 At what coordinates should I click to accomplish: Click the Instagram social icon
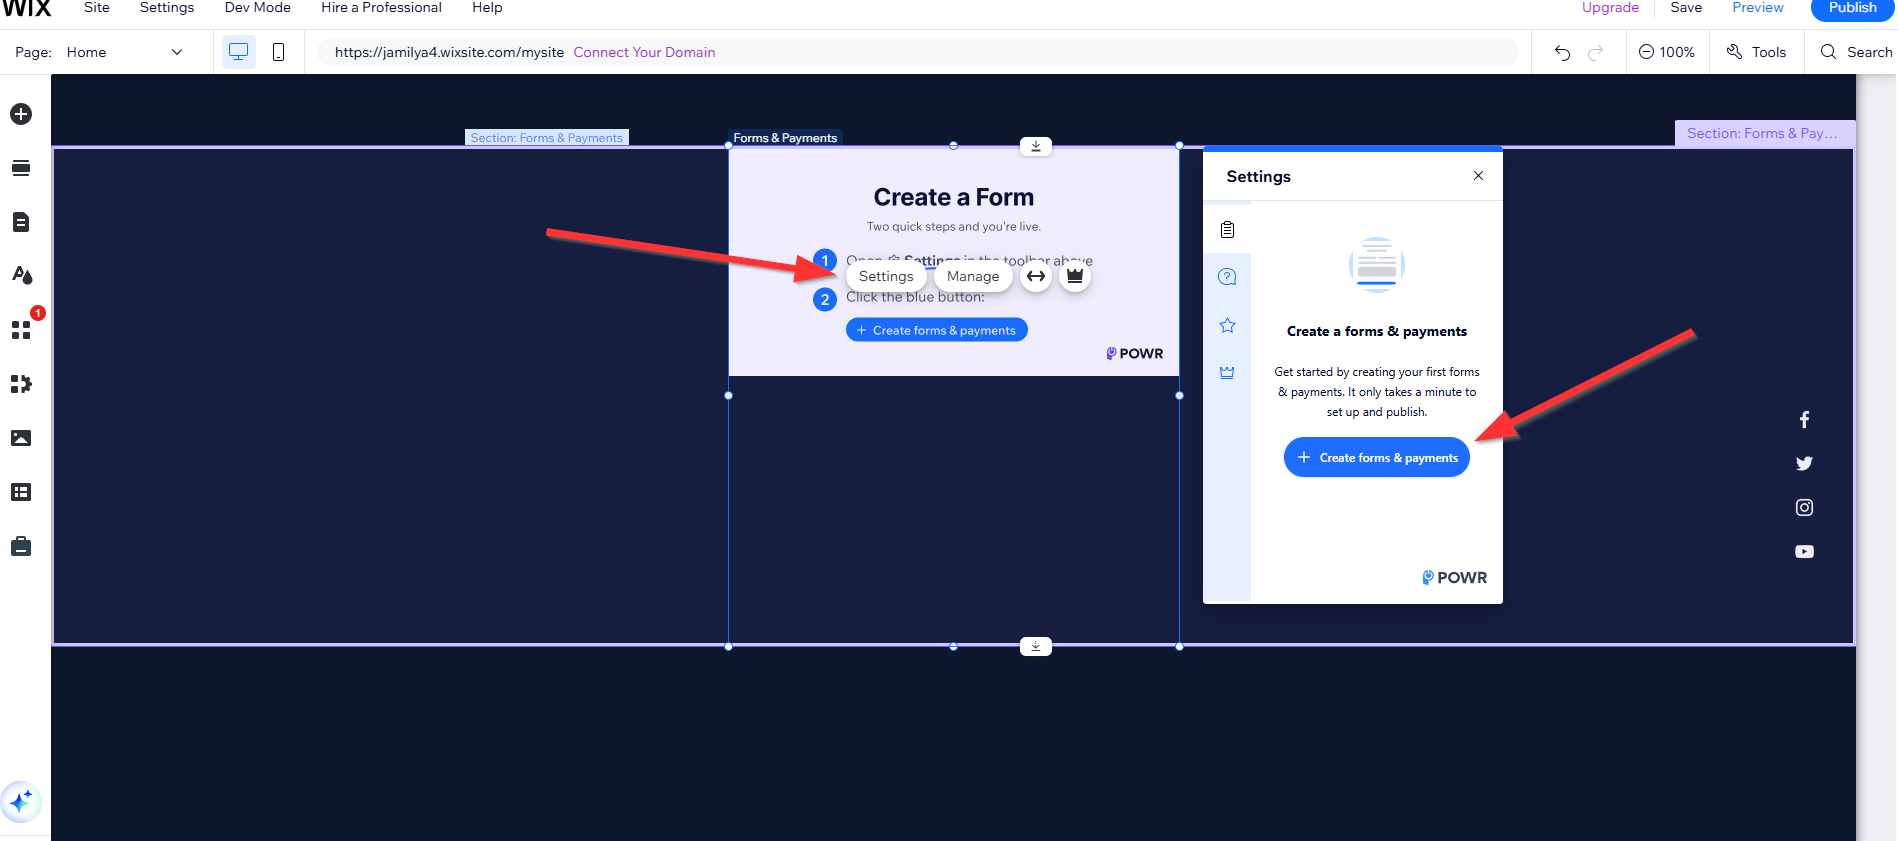pyautogui.click(x=1804, y=507)
